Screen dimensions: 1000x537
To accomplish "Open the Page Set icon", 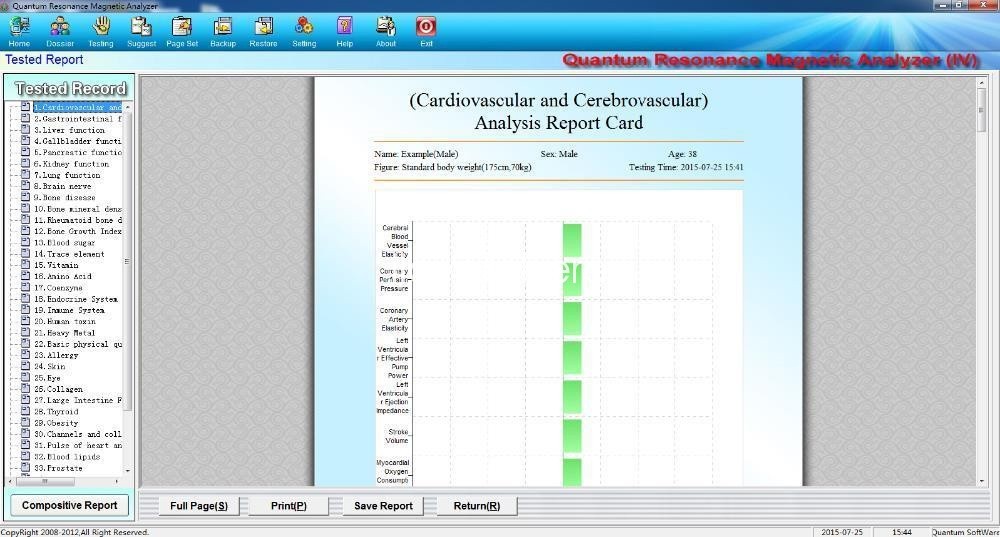I will point(182,27).
